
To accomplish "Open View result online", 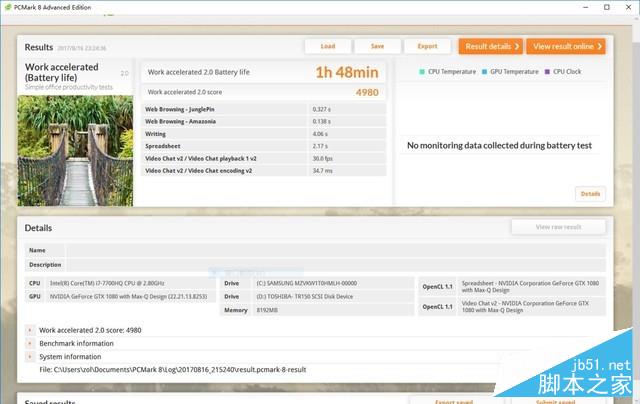I will point(566,47).
